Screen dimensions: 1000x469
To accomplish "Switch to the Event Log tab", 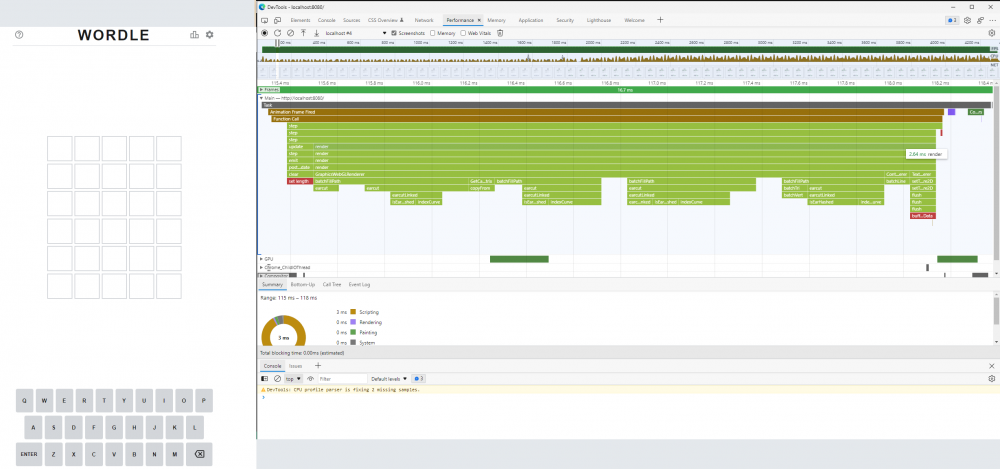I will point(359,284).
